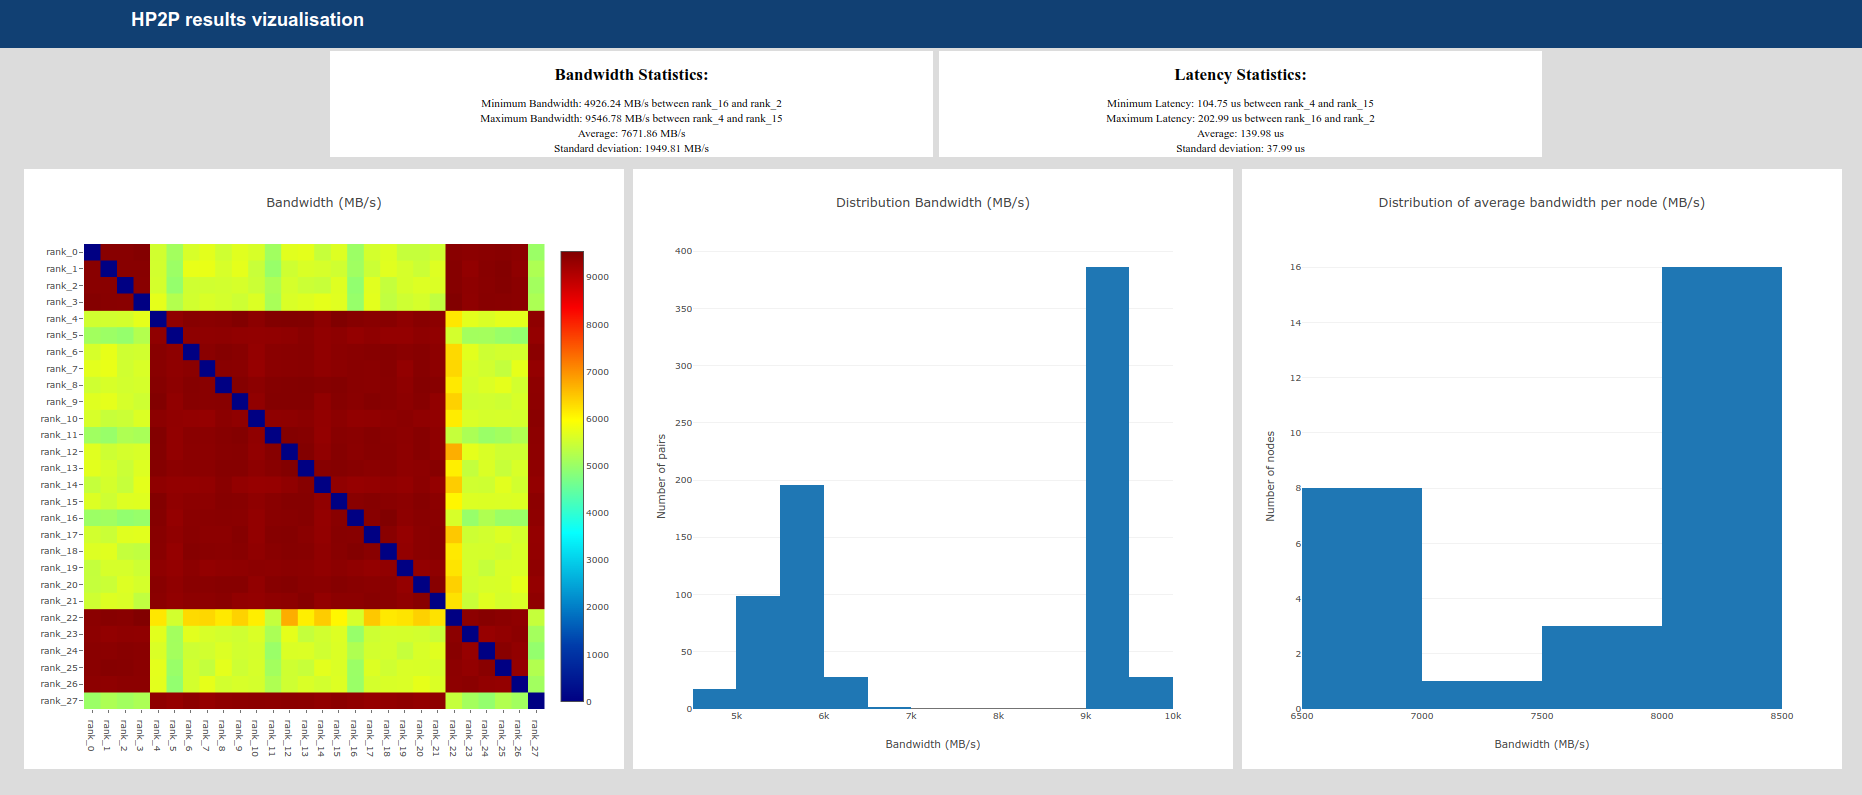This screenshot has height=795, width=1862.
Task: Click the Average 7671.86 MB/s text
Action: coord(631,134)
